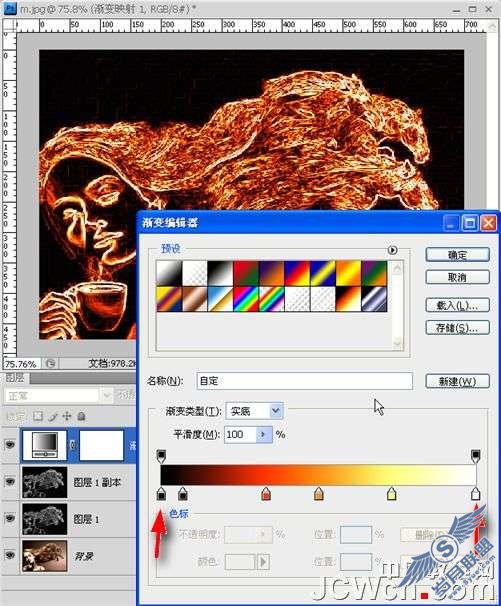The image size is (501, 606).
Task: Hide the gradient map adjustment layer
Action: [x=10, y=445]
